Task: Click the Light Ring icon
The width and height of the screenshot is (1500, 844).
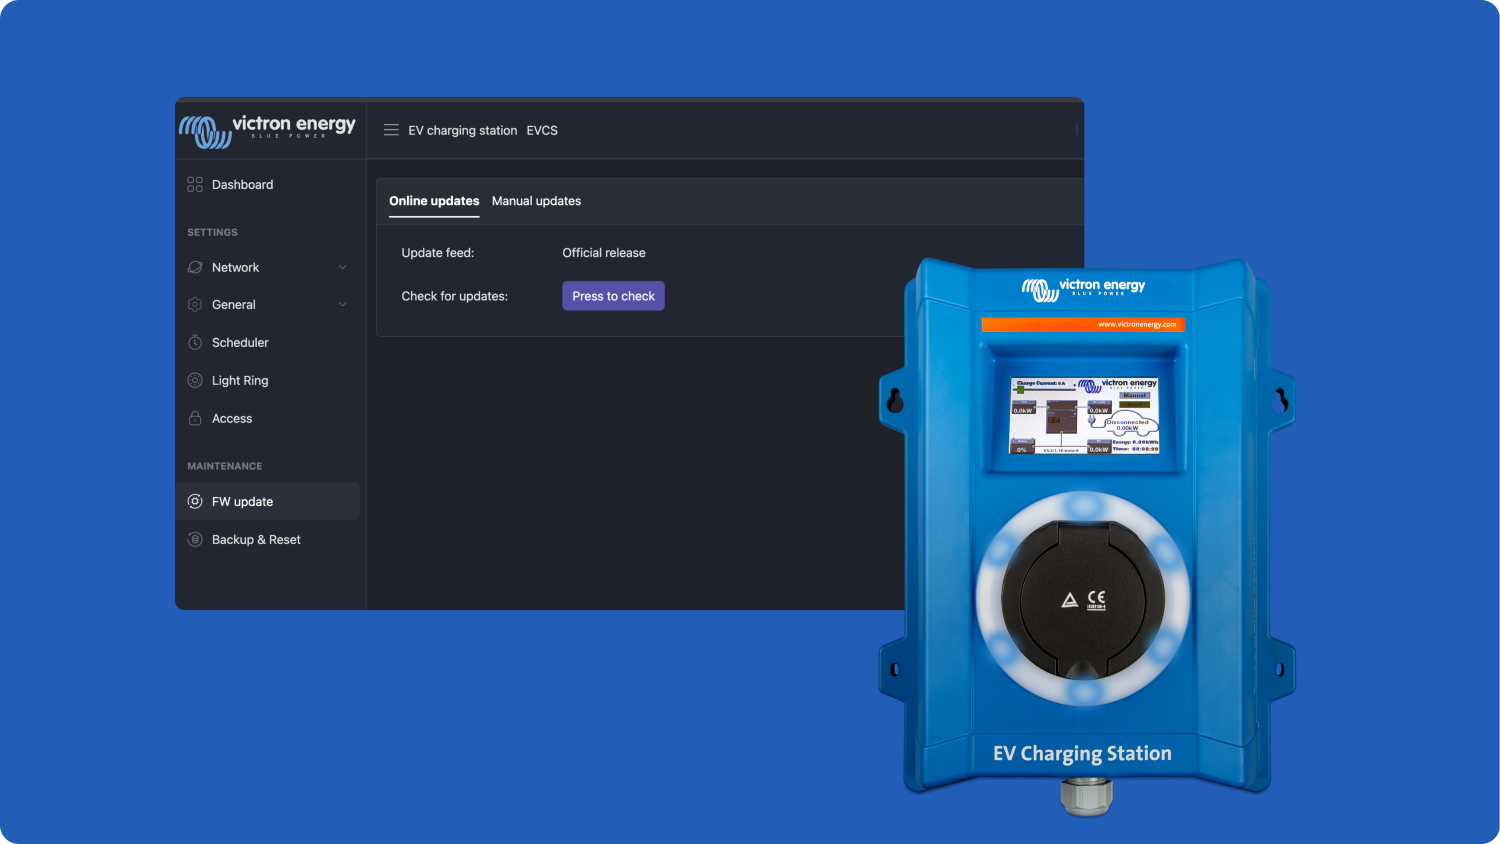Action: [195, 381]
